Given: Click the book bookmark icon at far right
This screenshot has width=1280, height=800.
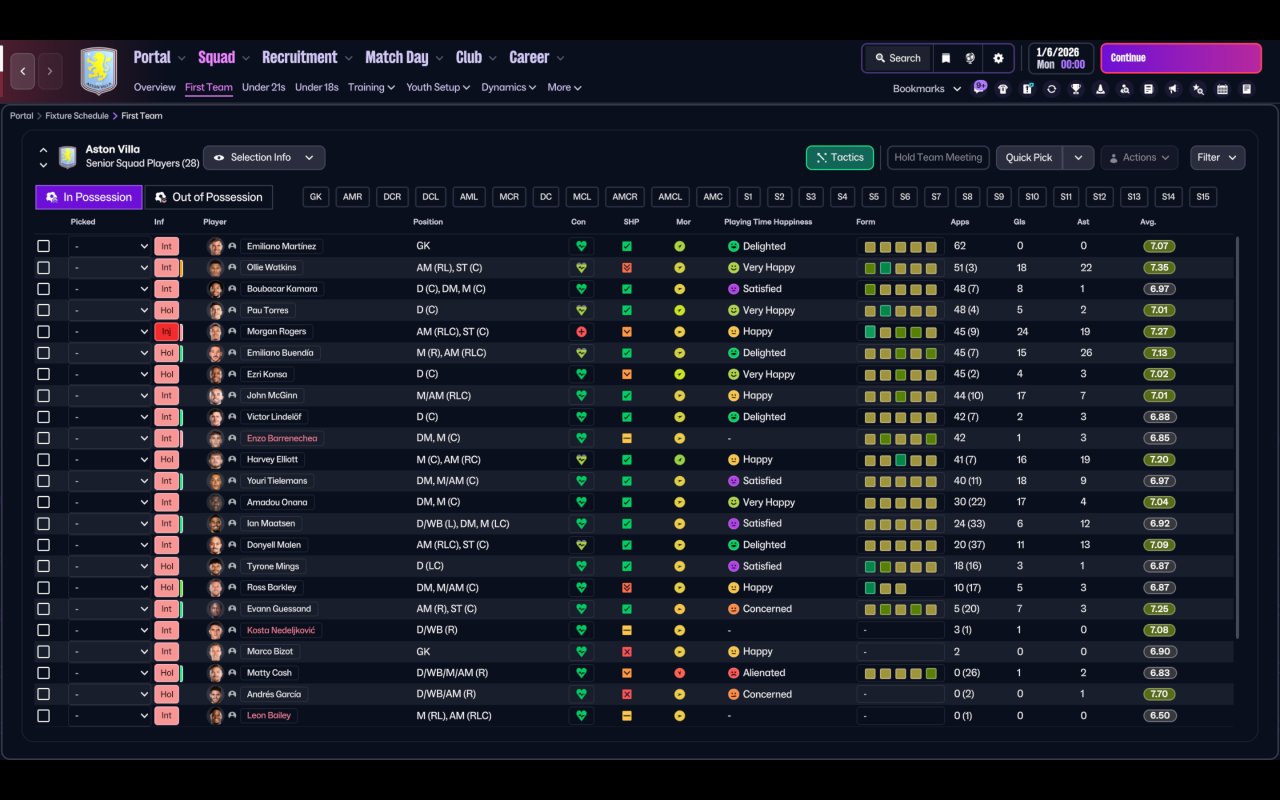Looking at the screenshot, I should pos(1247,89).
